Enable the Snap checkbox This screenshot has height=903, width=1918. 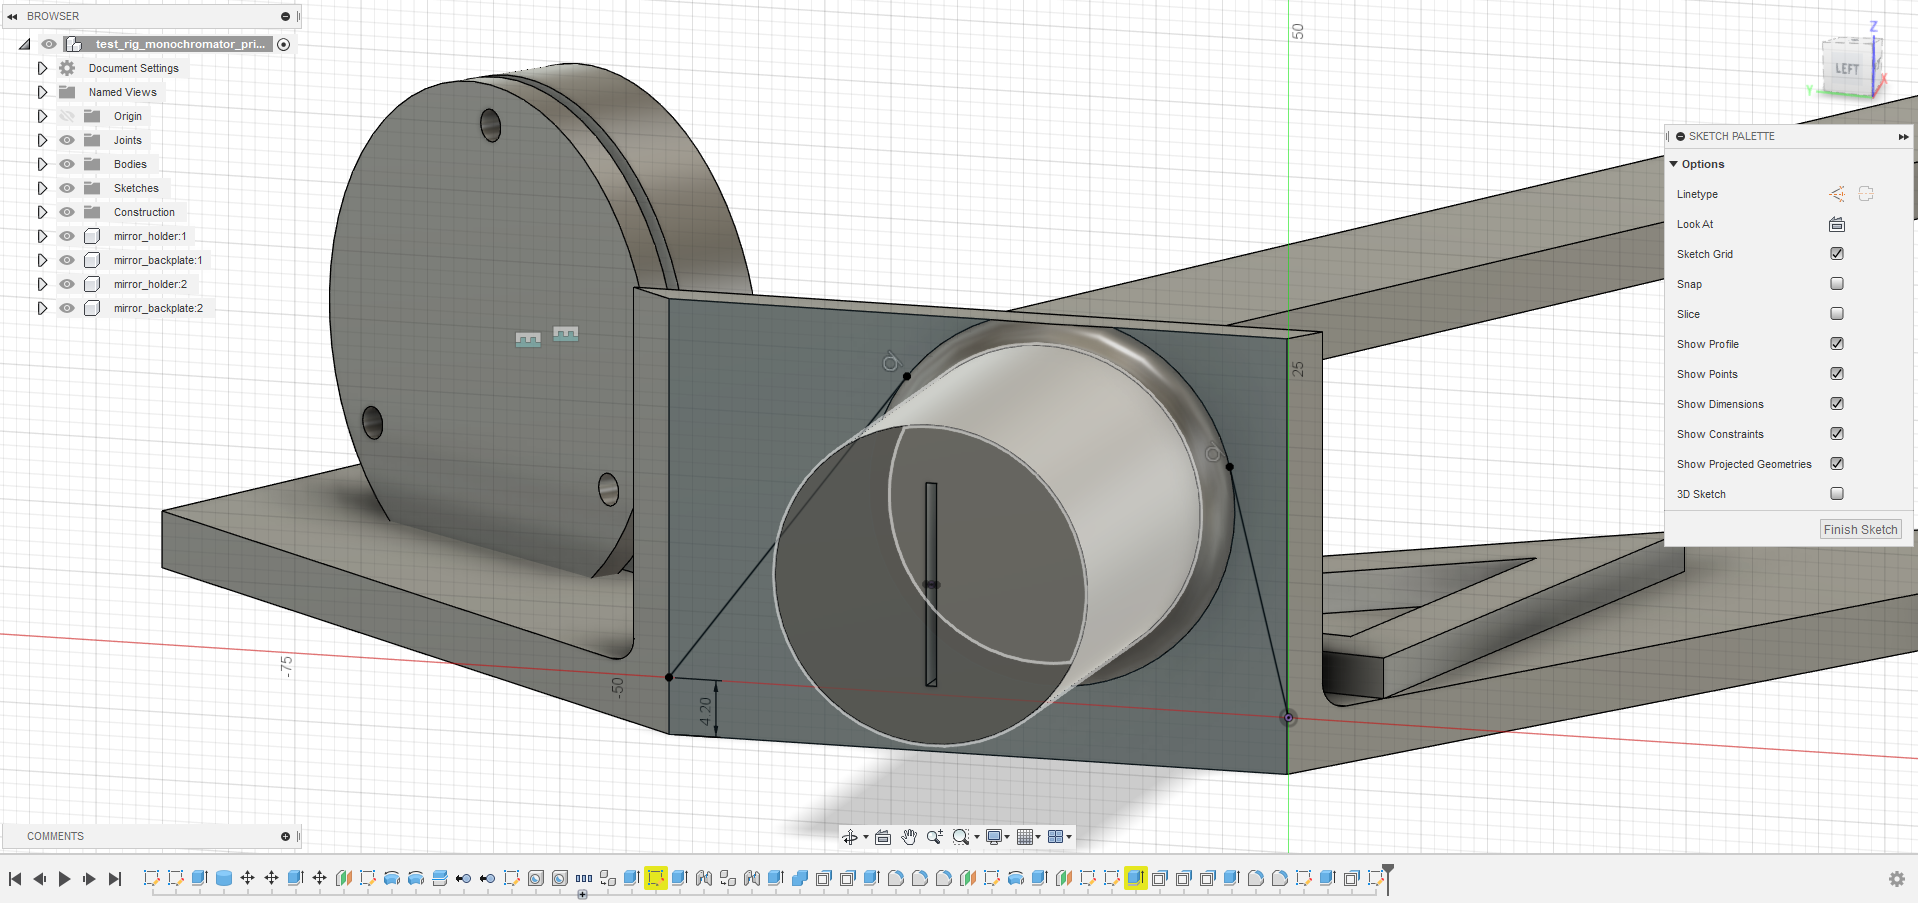click(x=1836, y=284)
